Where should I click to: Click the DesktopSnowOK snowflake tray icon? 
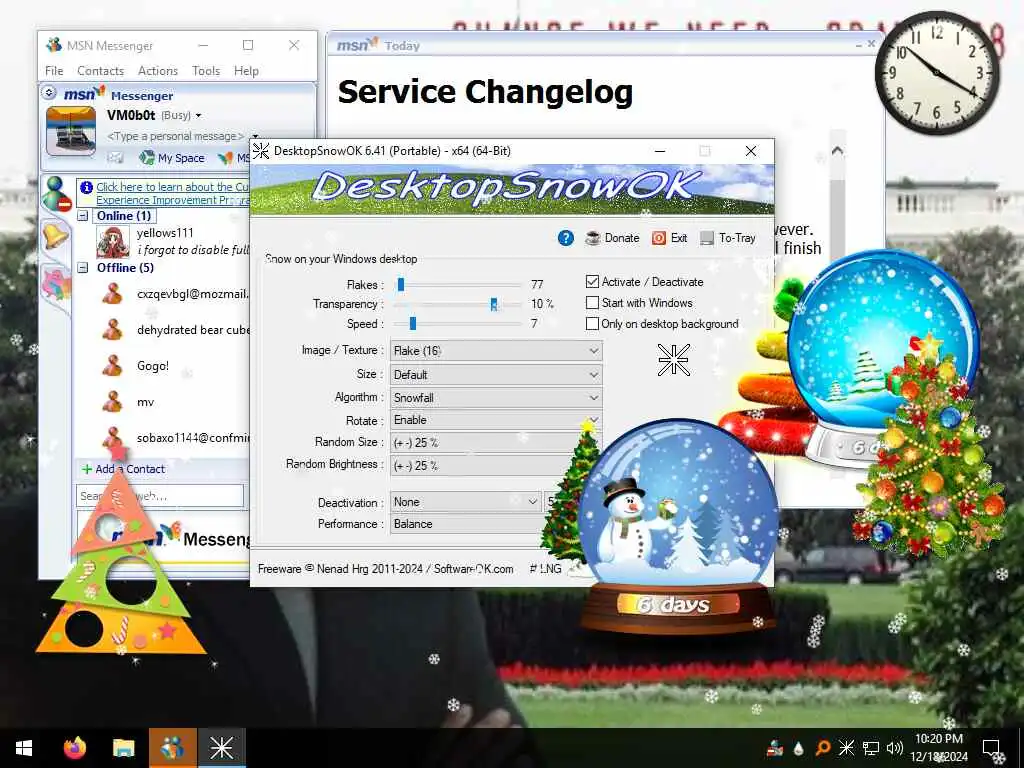[846, 748]
